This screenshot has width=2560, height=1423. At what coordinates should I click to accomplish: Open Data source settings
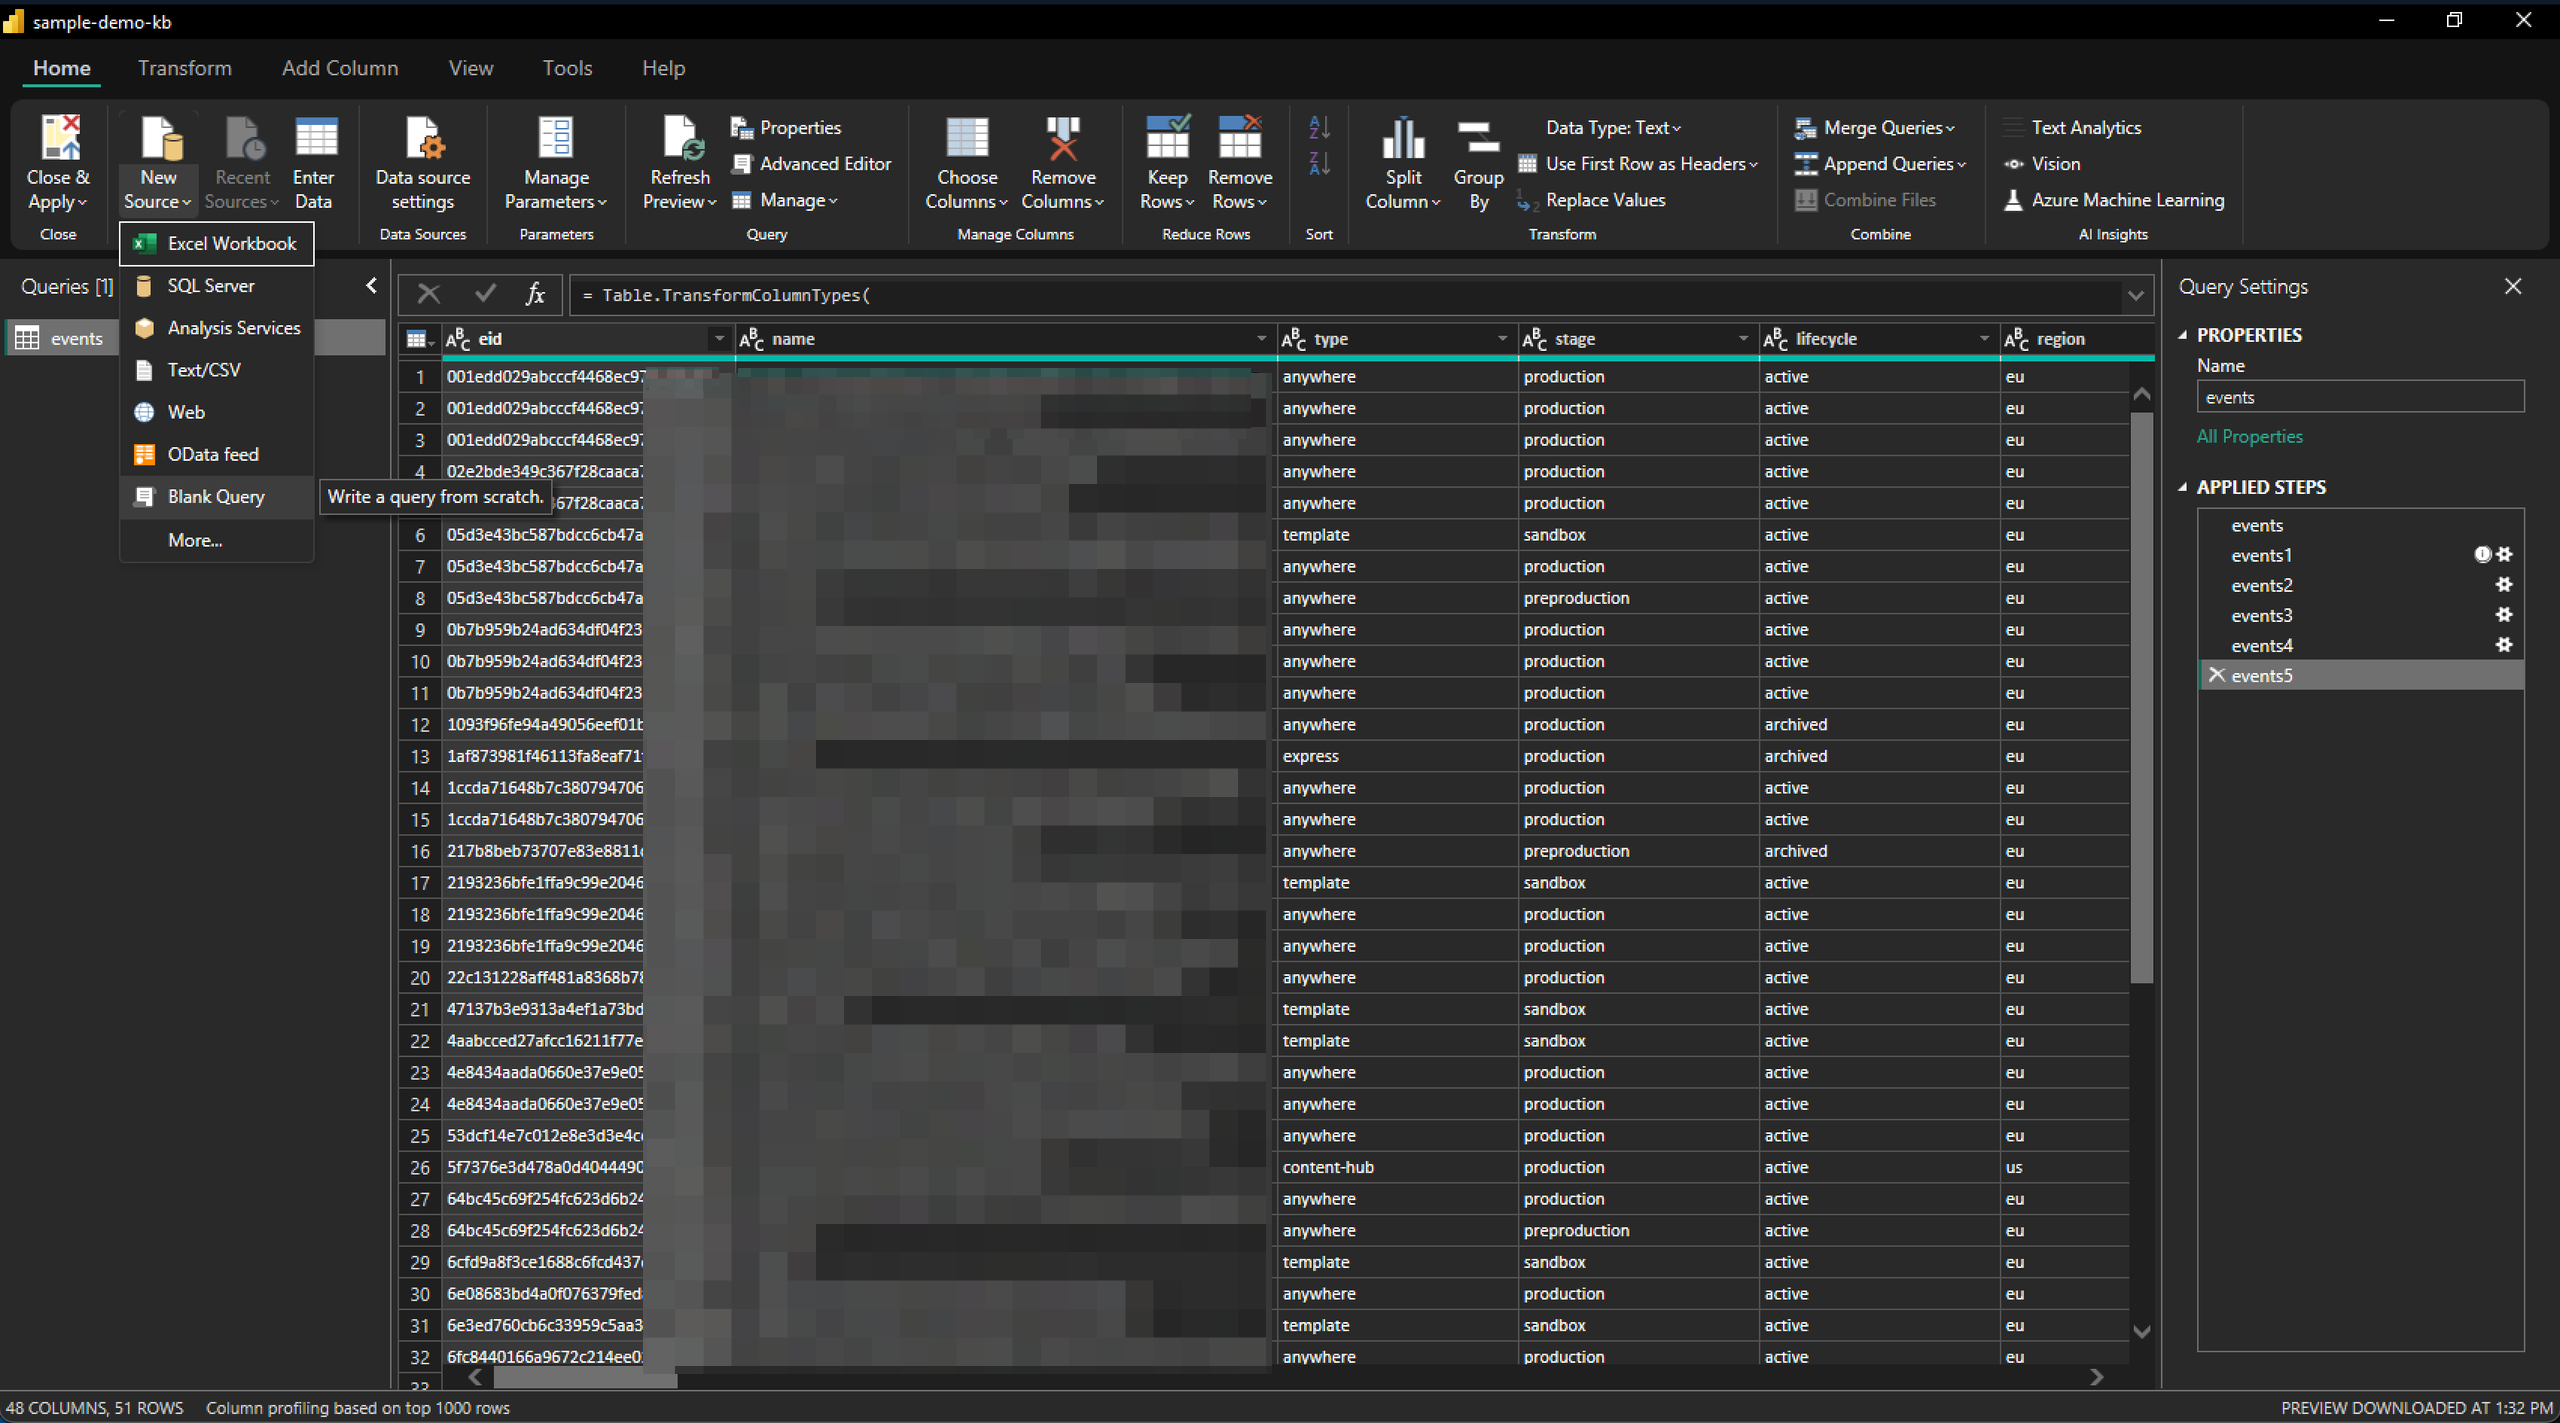(422, 163)
